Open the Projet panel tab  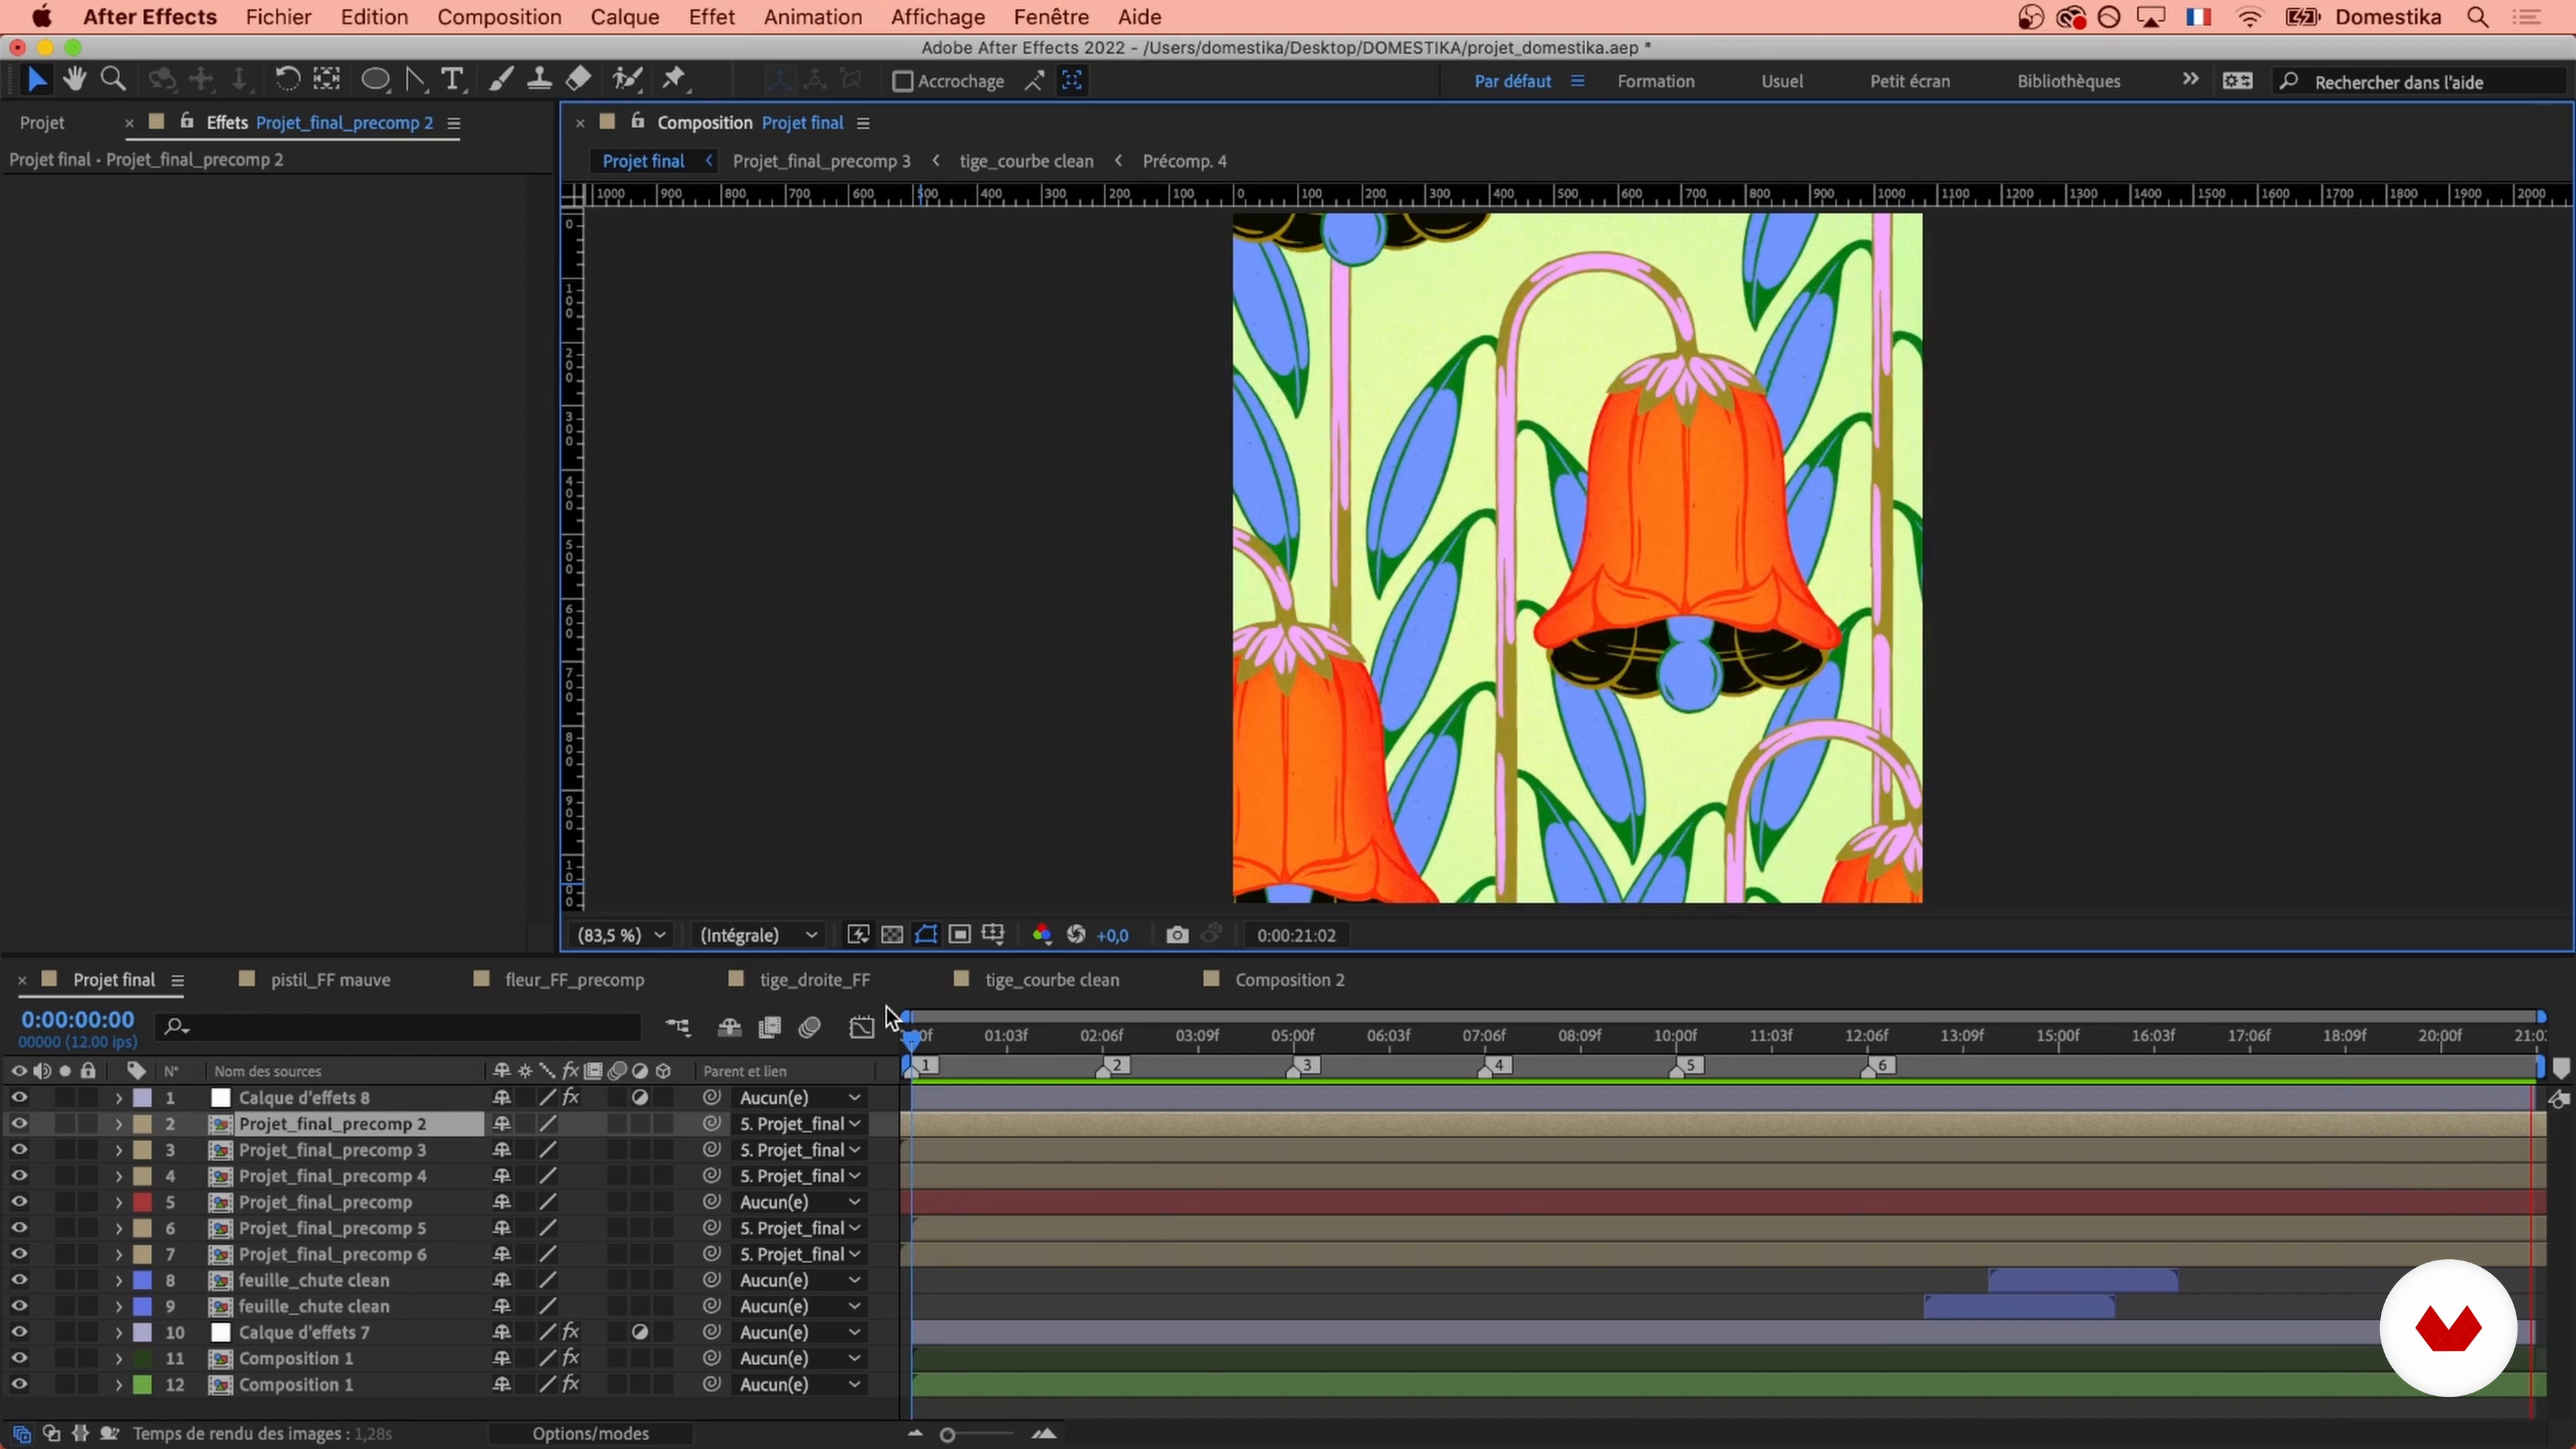(x=42, y=123)
